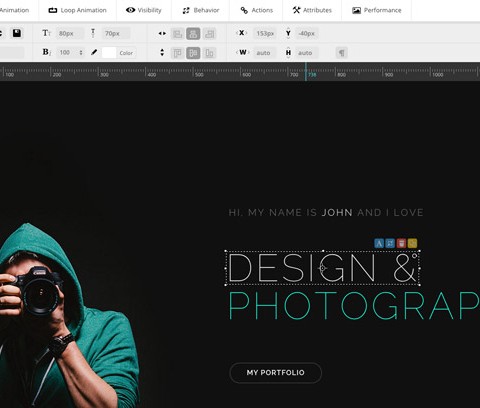
Task: Switch to the Visibility tab
Action: tap(144, 10)
